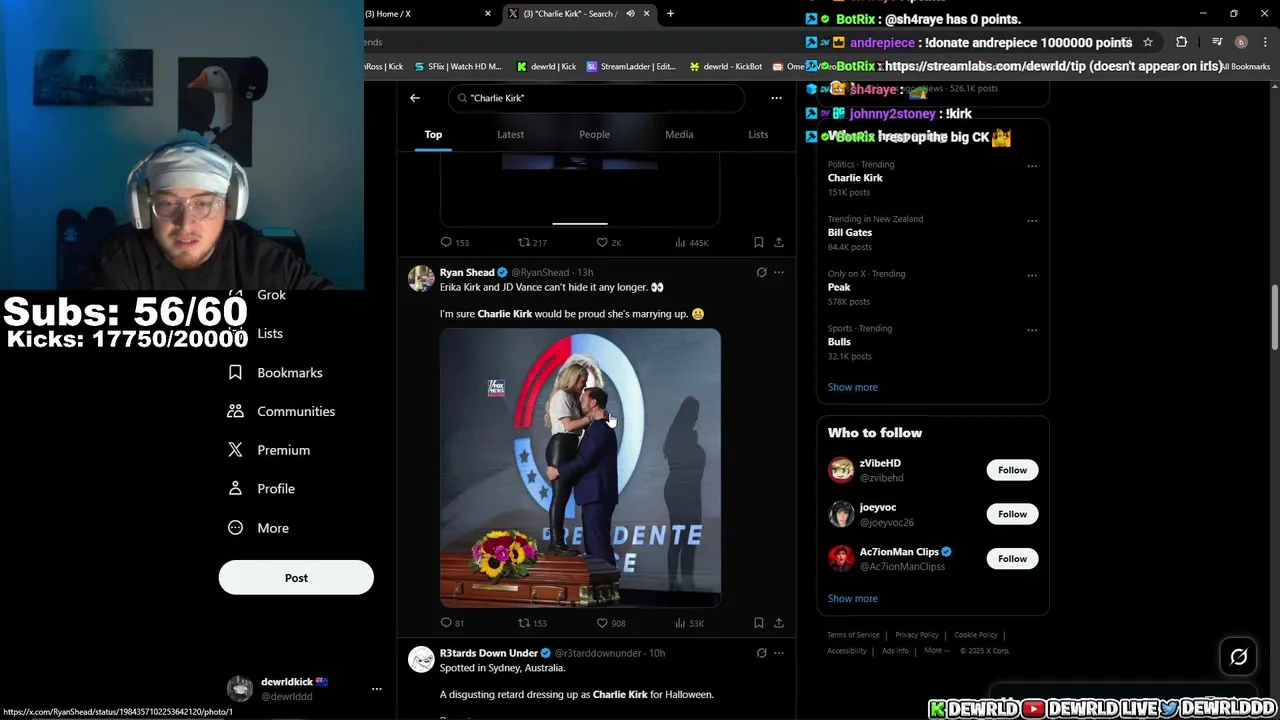Open Profile in the sidebar
Viewport: 1280px width, 720px height.
(262, 489)
